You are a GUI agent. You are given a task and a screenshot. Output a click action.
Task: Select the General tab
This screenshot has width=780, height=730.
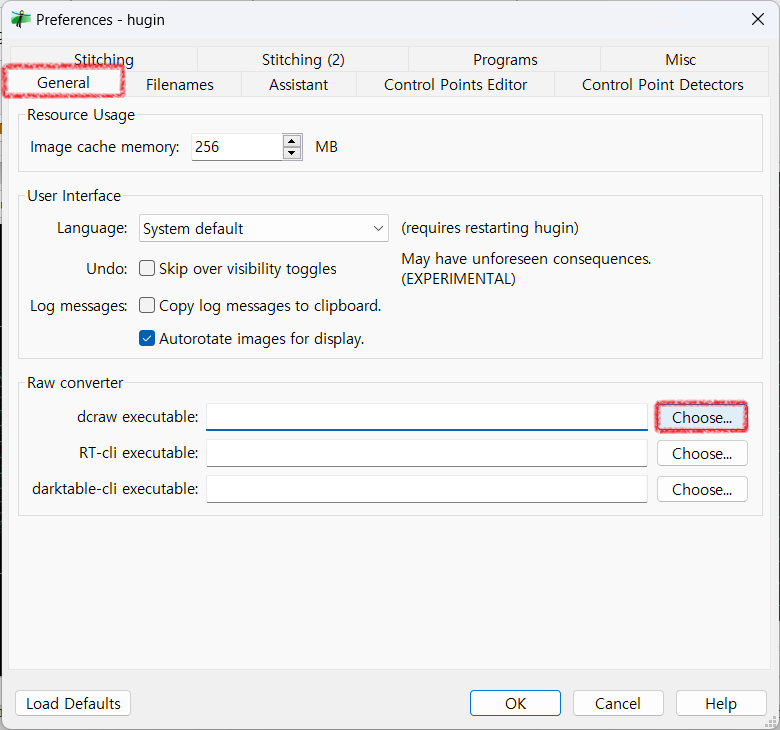63,83
